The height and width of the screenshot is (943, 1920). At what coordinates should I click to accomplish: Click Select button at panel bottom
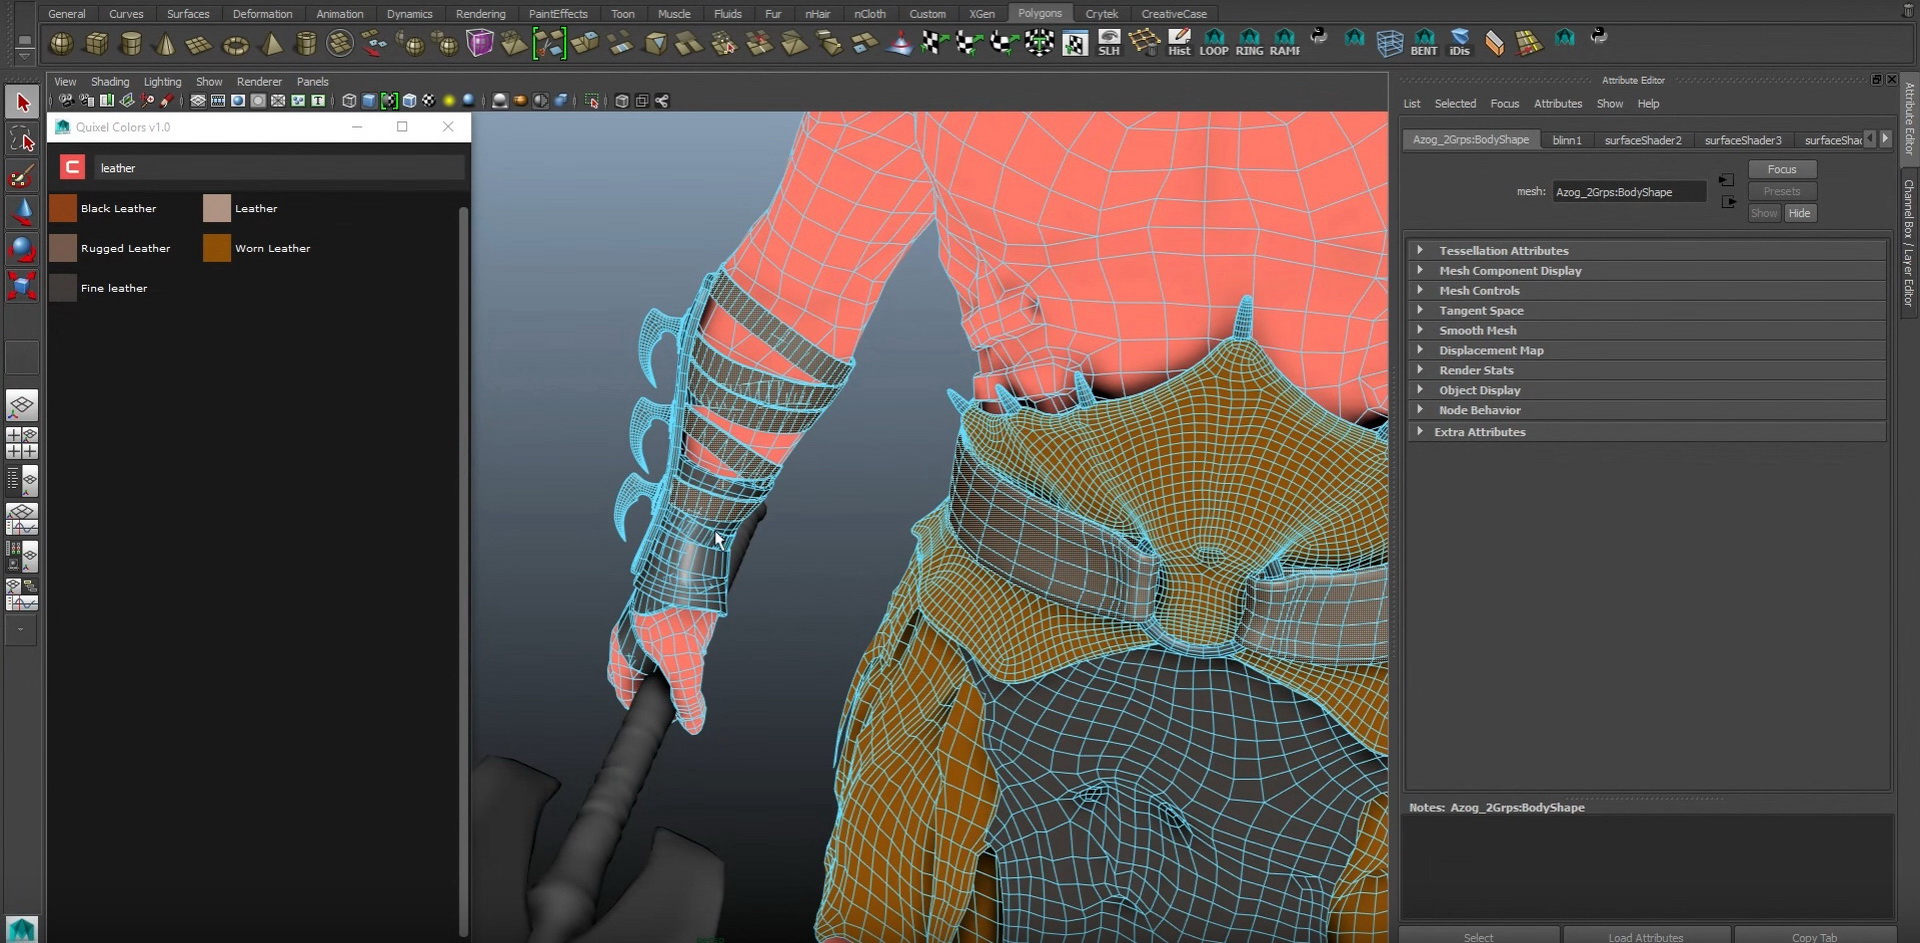point(1478,937)
